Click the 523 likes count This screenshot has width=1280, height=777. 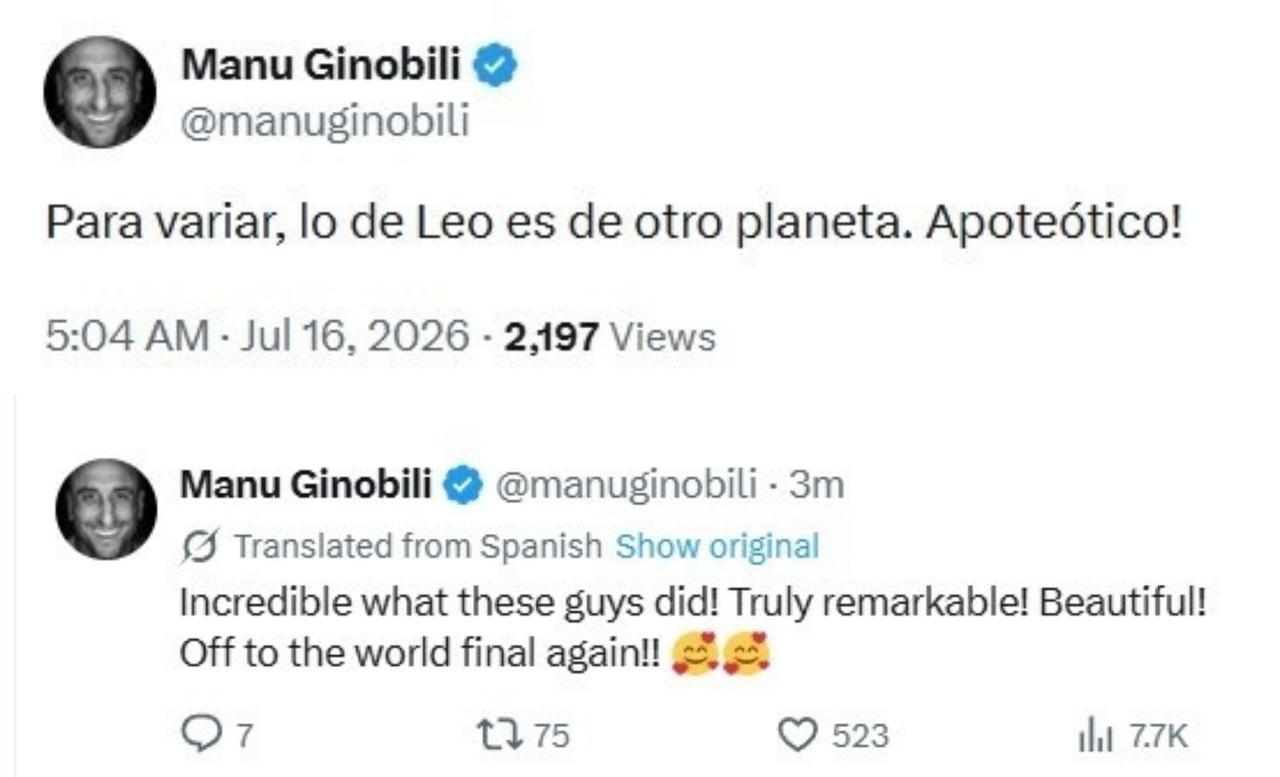click(860, 737)
